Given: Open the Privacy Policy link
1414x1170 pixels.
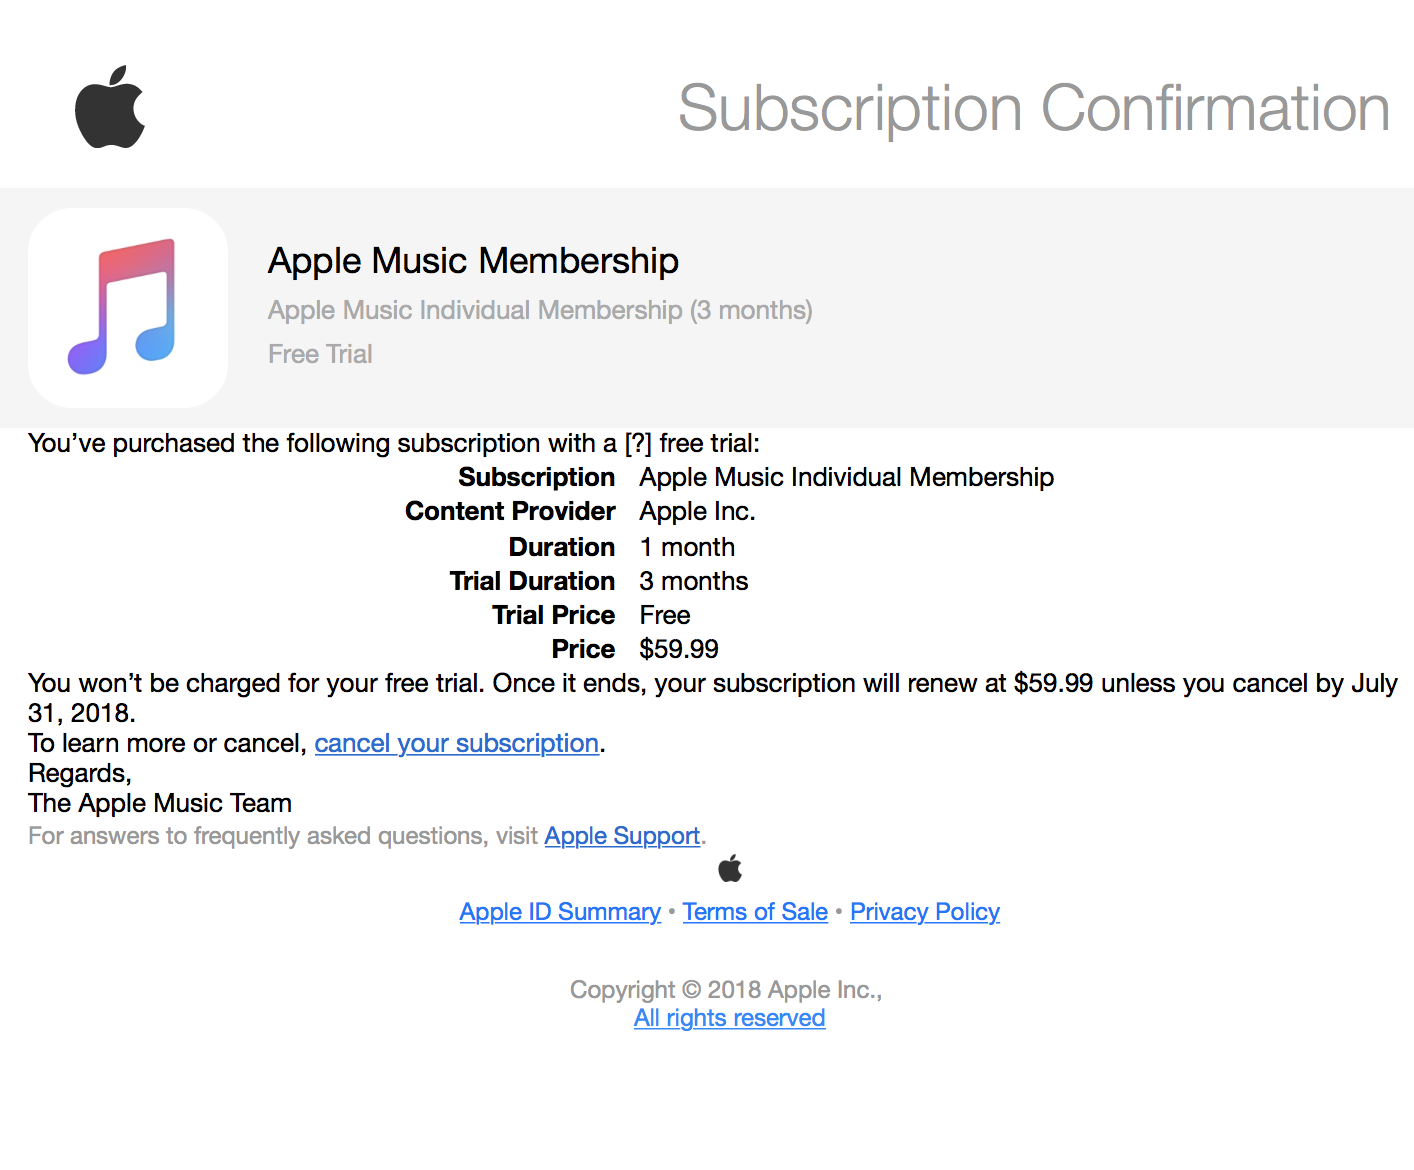Looking at the screenshot, I should 925,911.
